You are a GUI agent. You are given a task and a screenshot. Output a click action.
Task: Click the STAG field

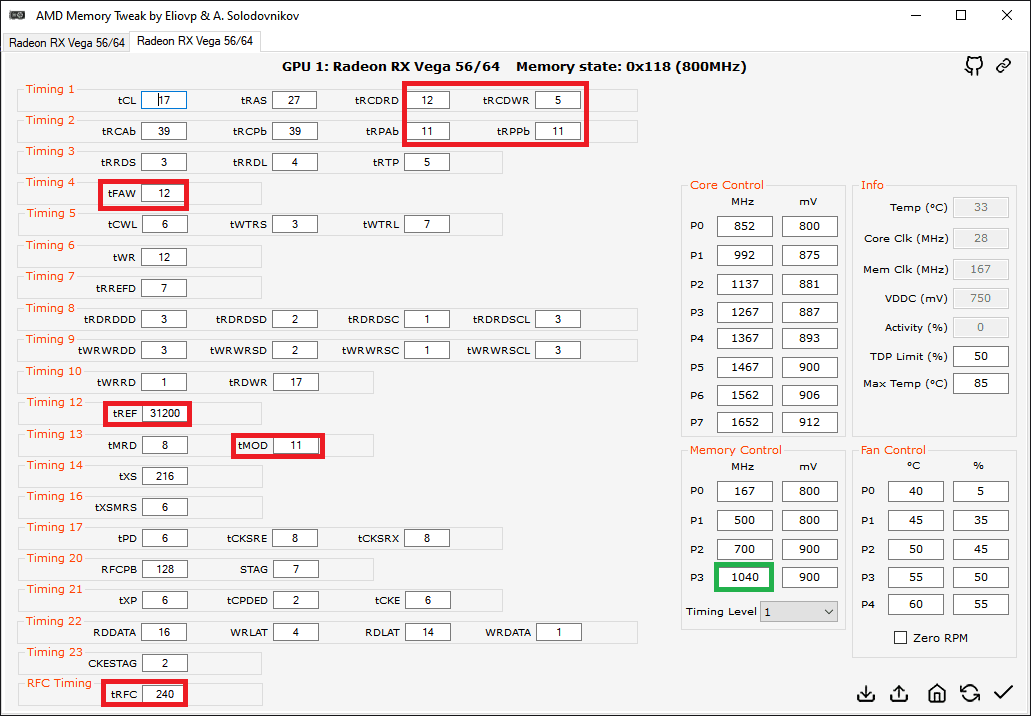[296, 569]
